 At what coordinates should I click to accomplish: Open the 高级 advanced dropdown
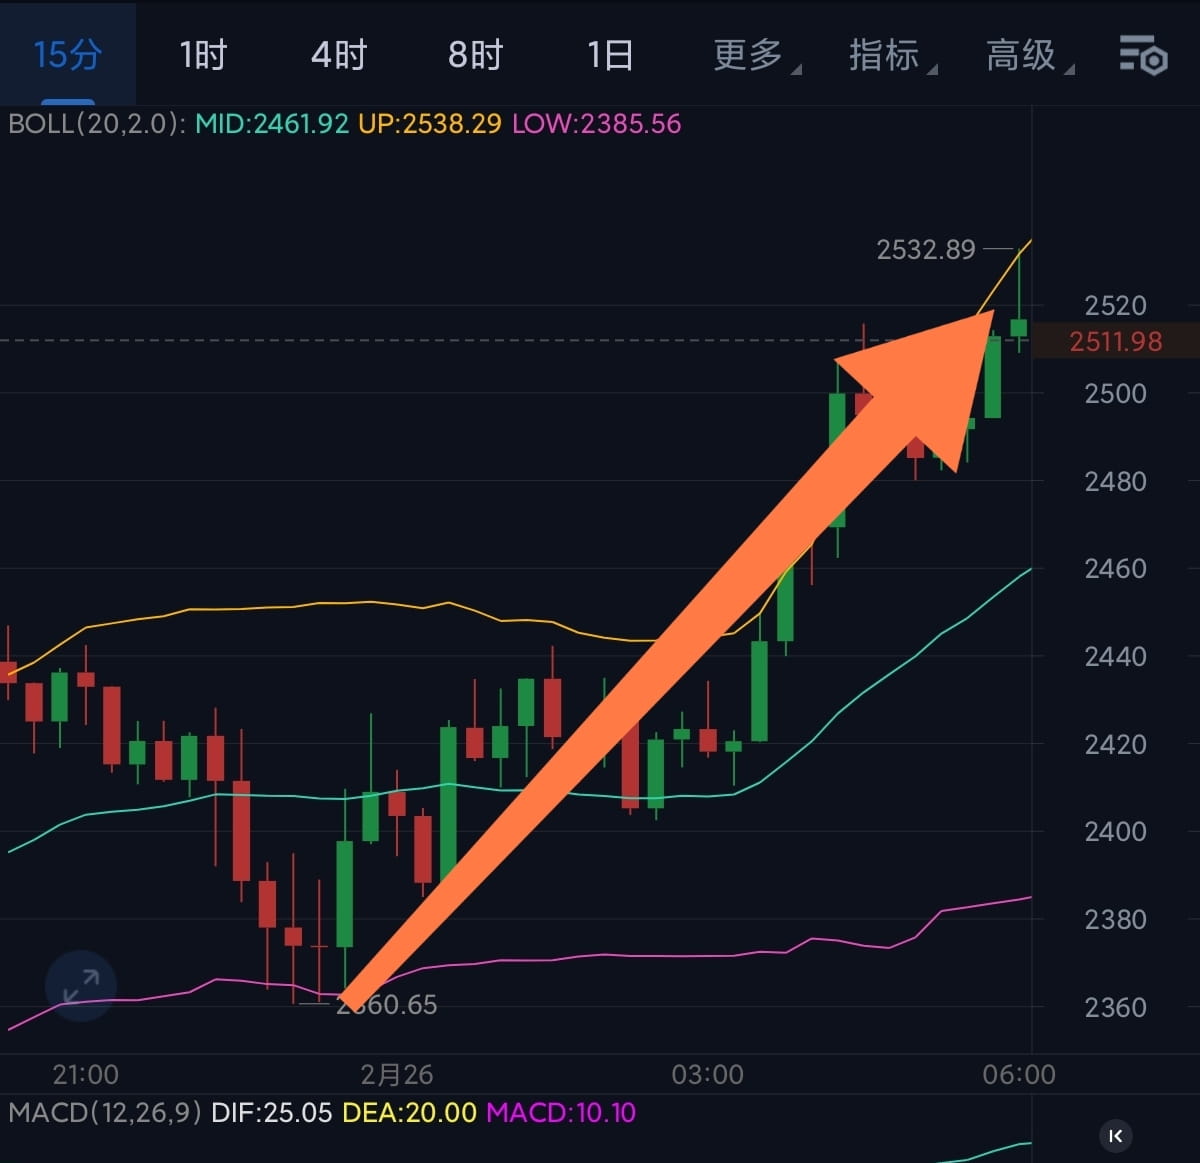pyautogui.click(x=1030, y=55)
